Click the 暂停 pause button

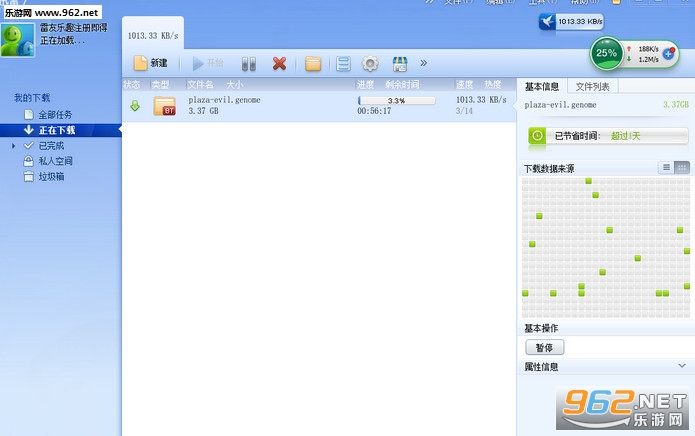pos(545,347)
